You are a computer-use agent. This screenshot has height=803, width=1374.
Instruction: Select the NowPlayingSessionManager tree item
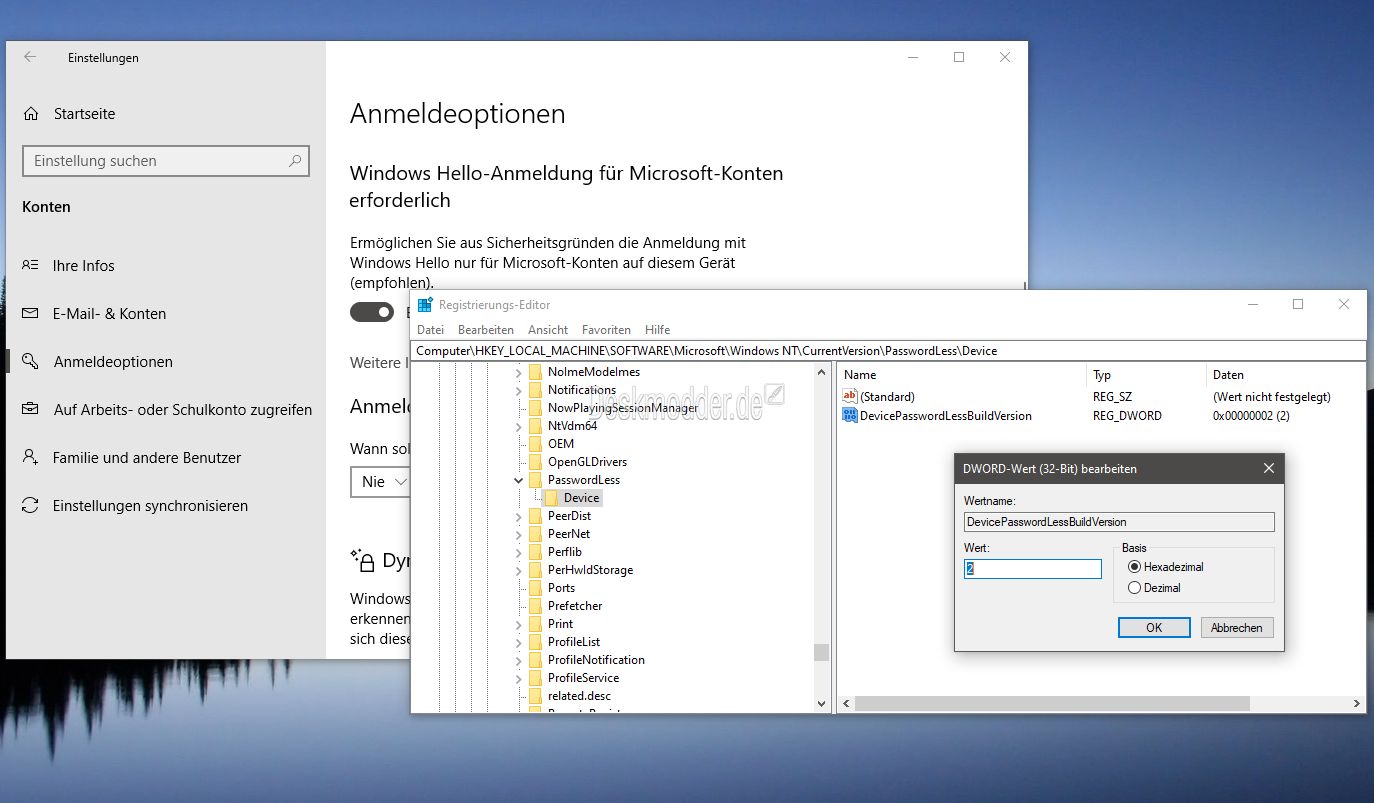[x=623, y=408]
